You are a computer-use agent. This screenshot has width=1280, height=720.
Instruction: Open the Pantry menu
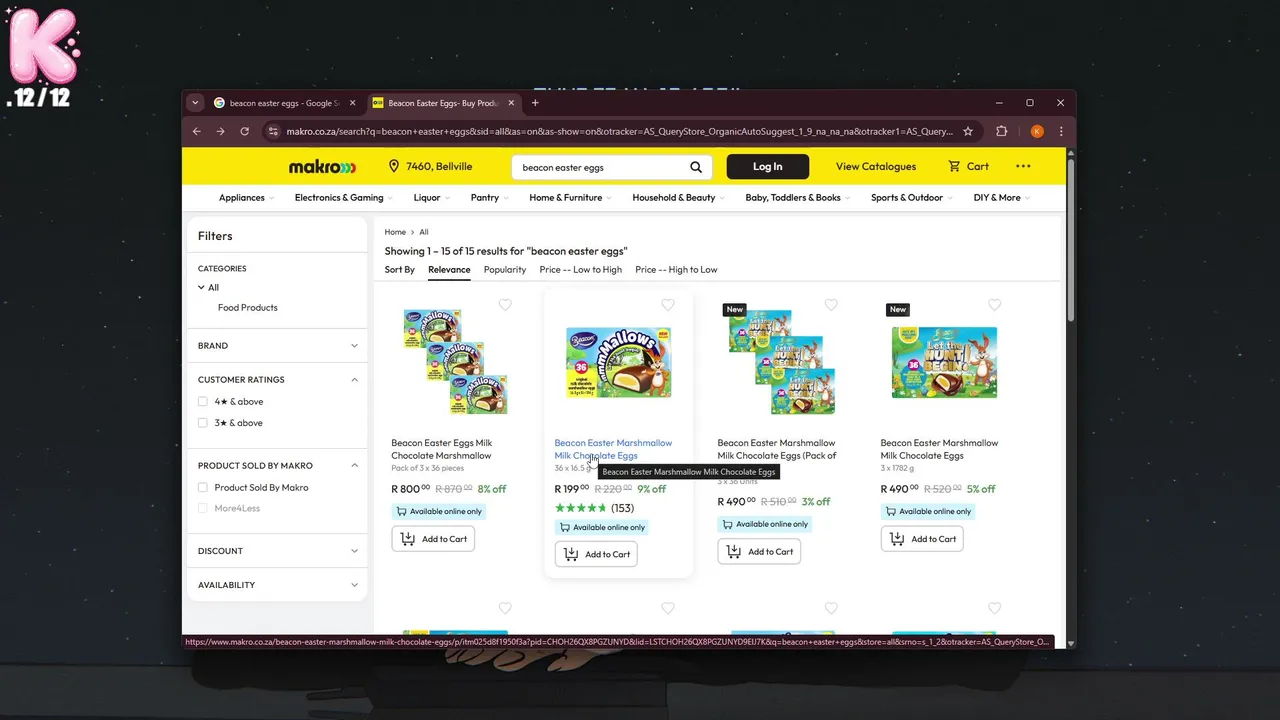[x=489, y=198]
